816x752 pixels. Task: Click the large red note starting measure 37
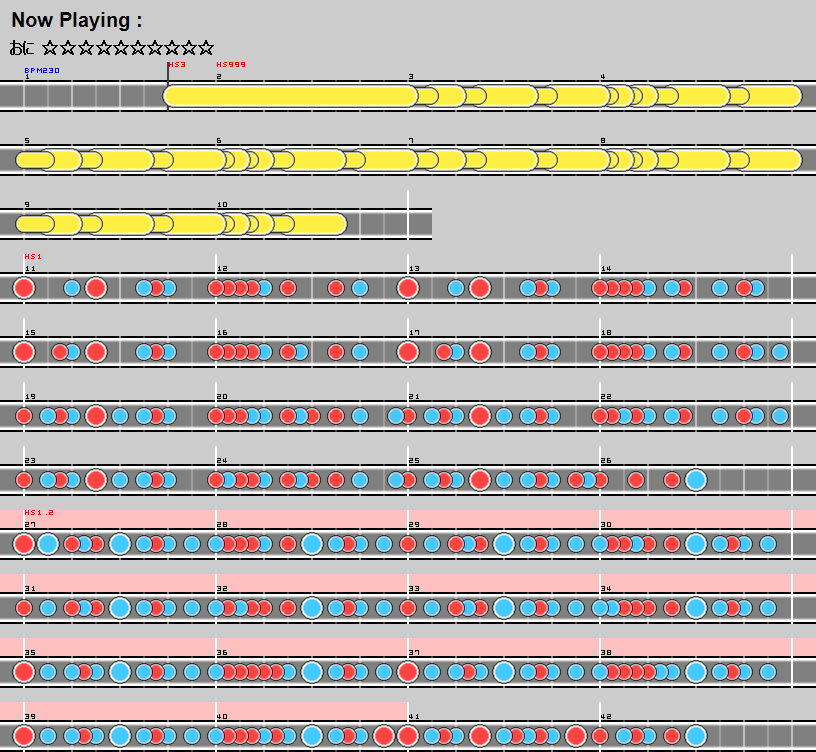408,672
